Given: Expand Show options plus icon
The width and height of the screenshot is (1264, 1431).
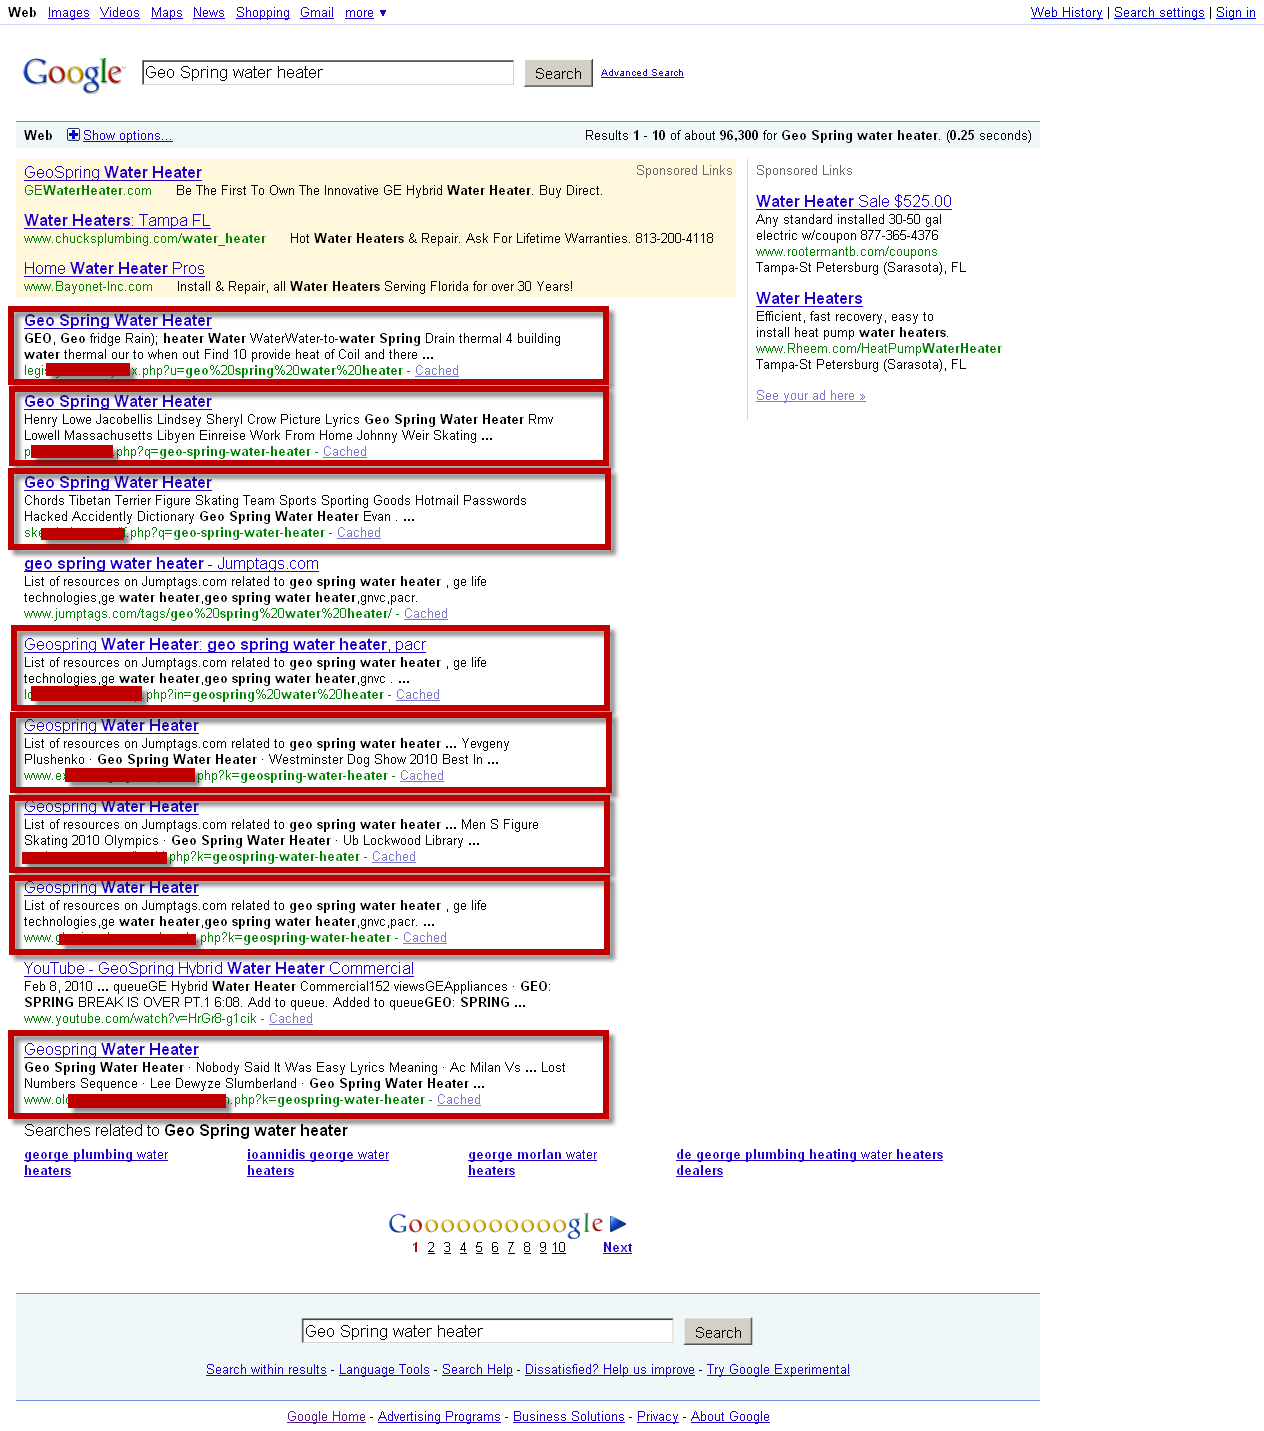Looking at the screenshot, I should (x=73, y=135).
